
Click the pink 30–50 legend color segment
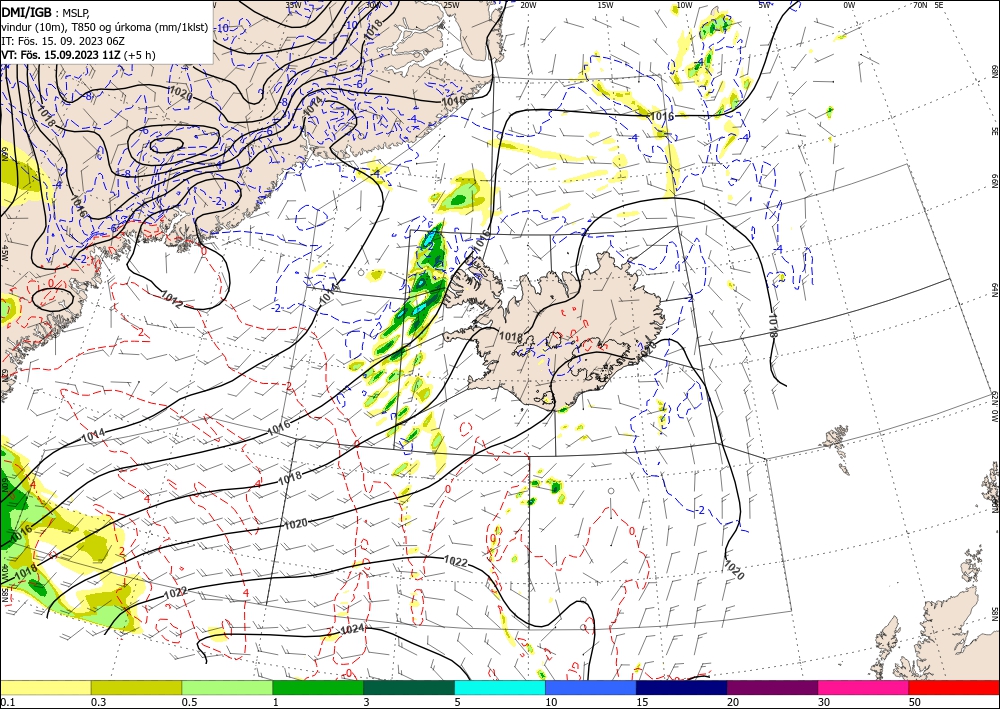tap(864, 687)
